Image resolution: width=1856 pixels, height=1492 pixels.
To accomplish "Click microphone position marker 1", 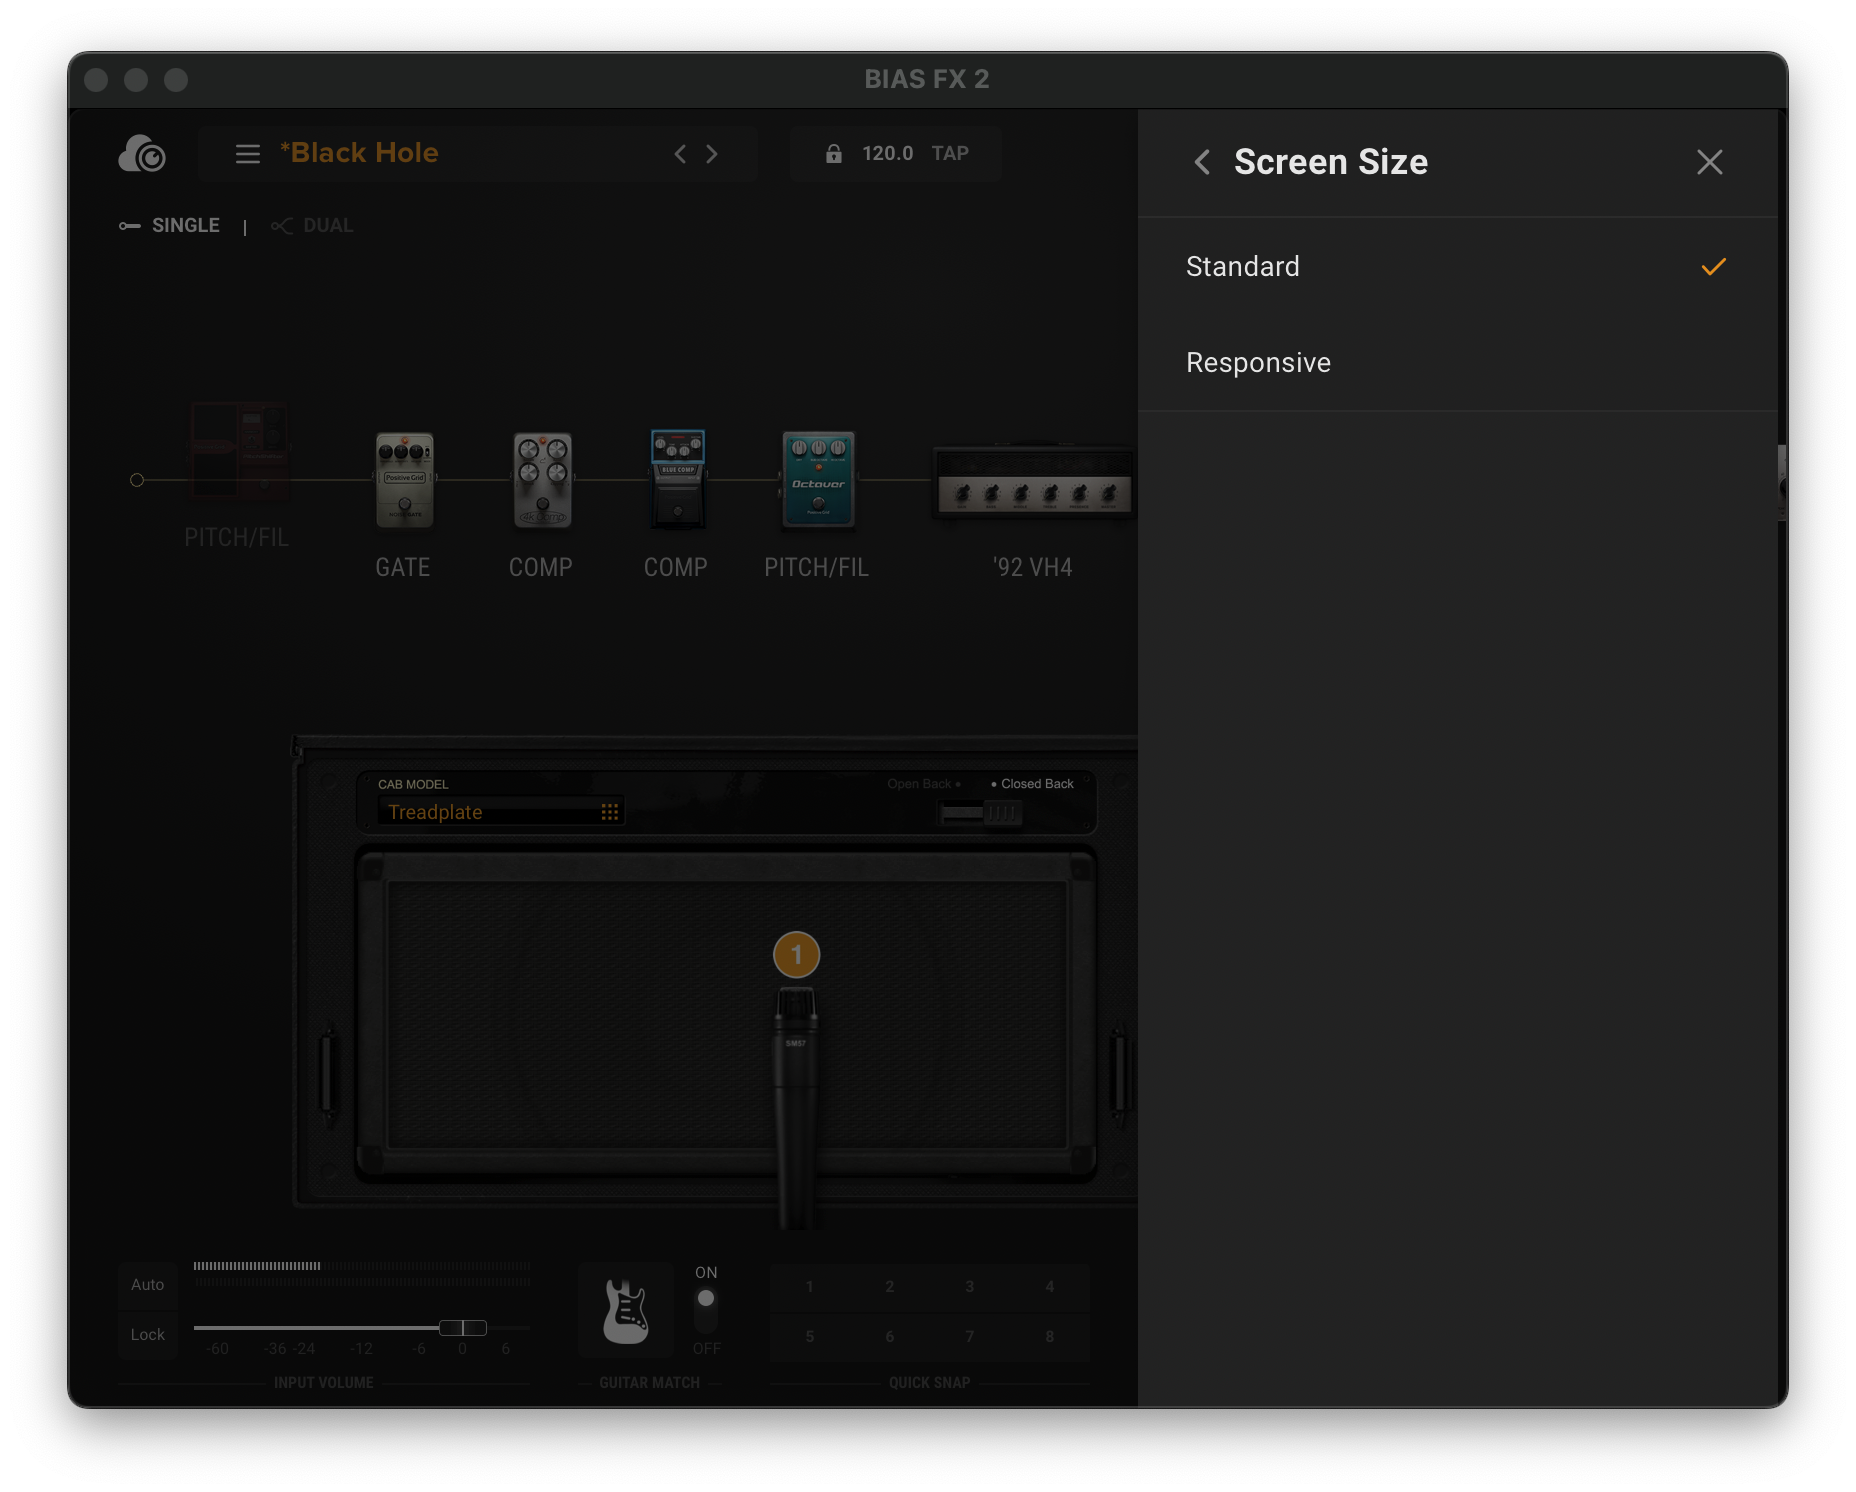I will (797, 955).
